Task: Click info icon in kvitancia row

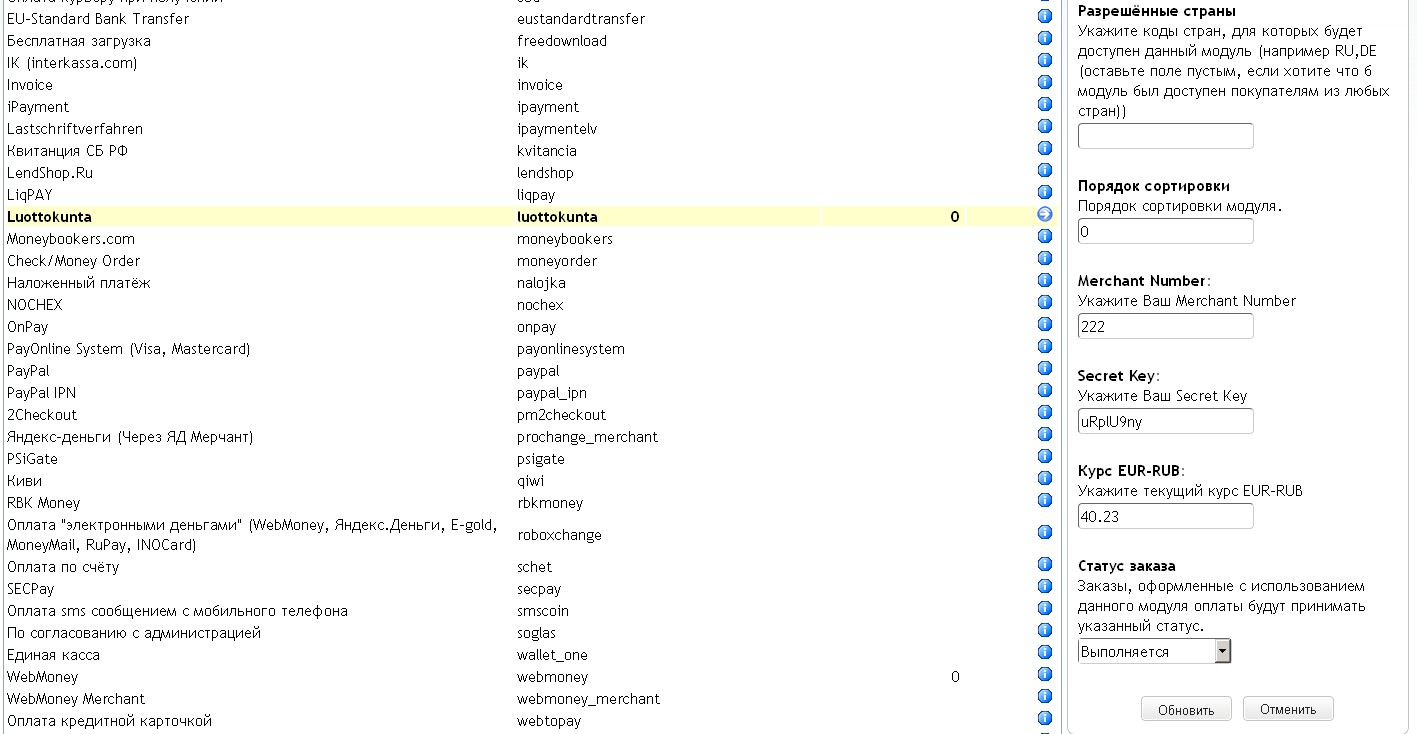Action: pos(1045,148)
